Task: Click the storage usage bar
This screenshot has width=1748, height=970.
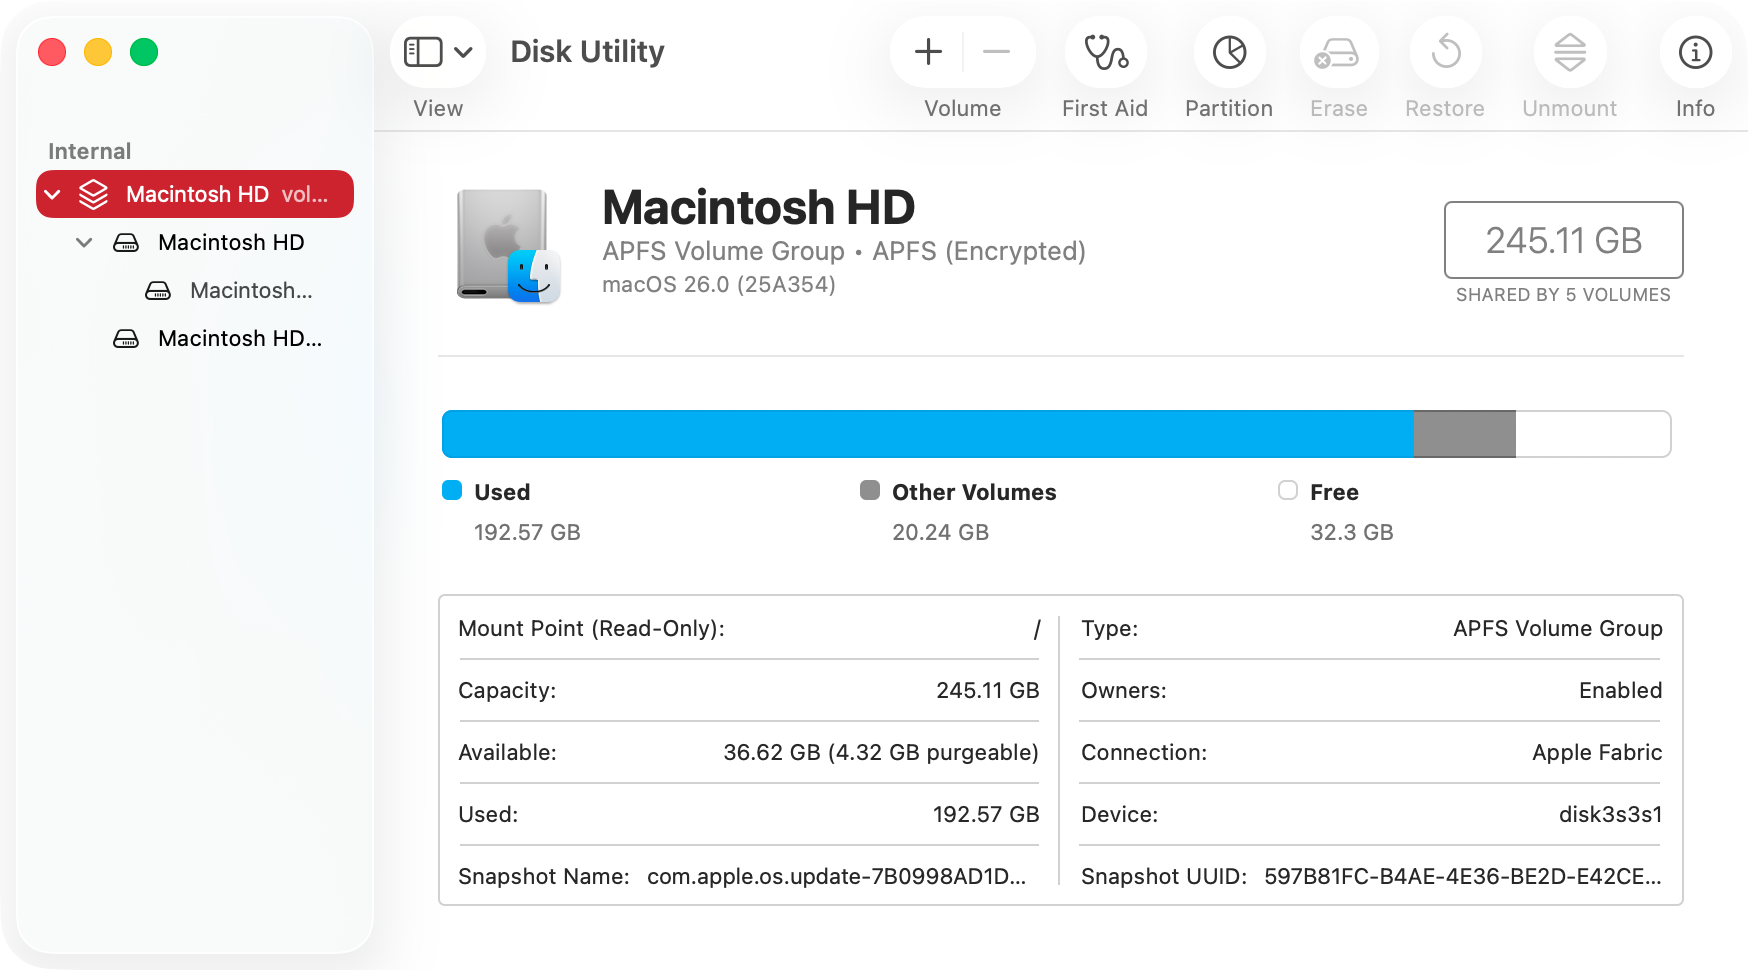Action: pyautogui.click(x=1056, y=433)
